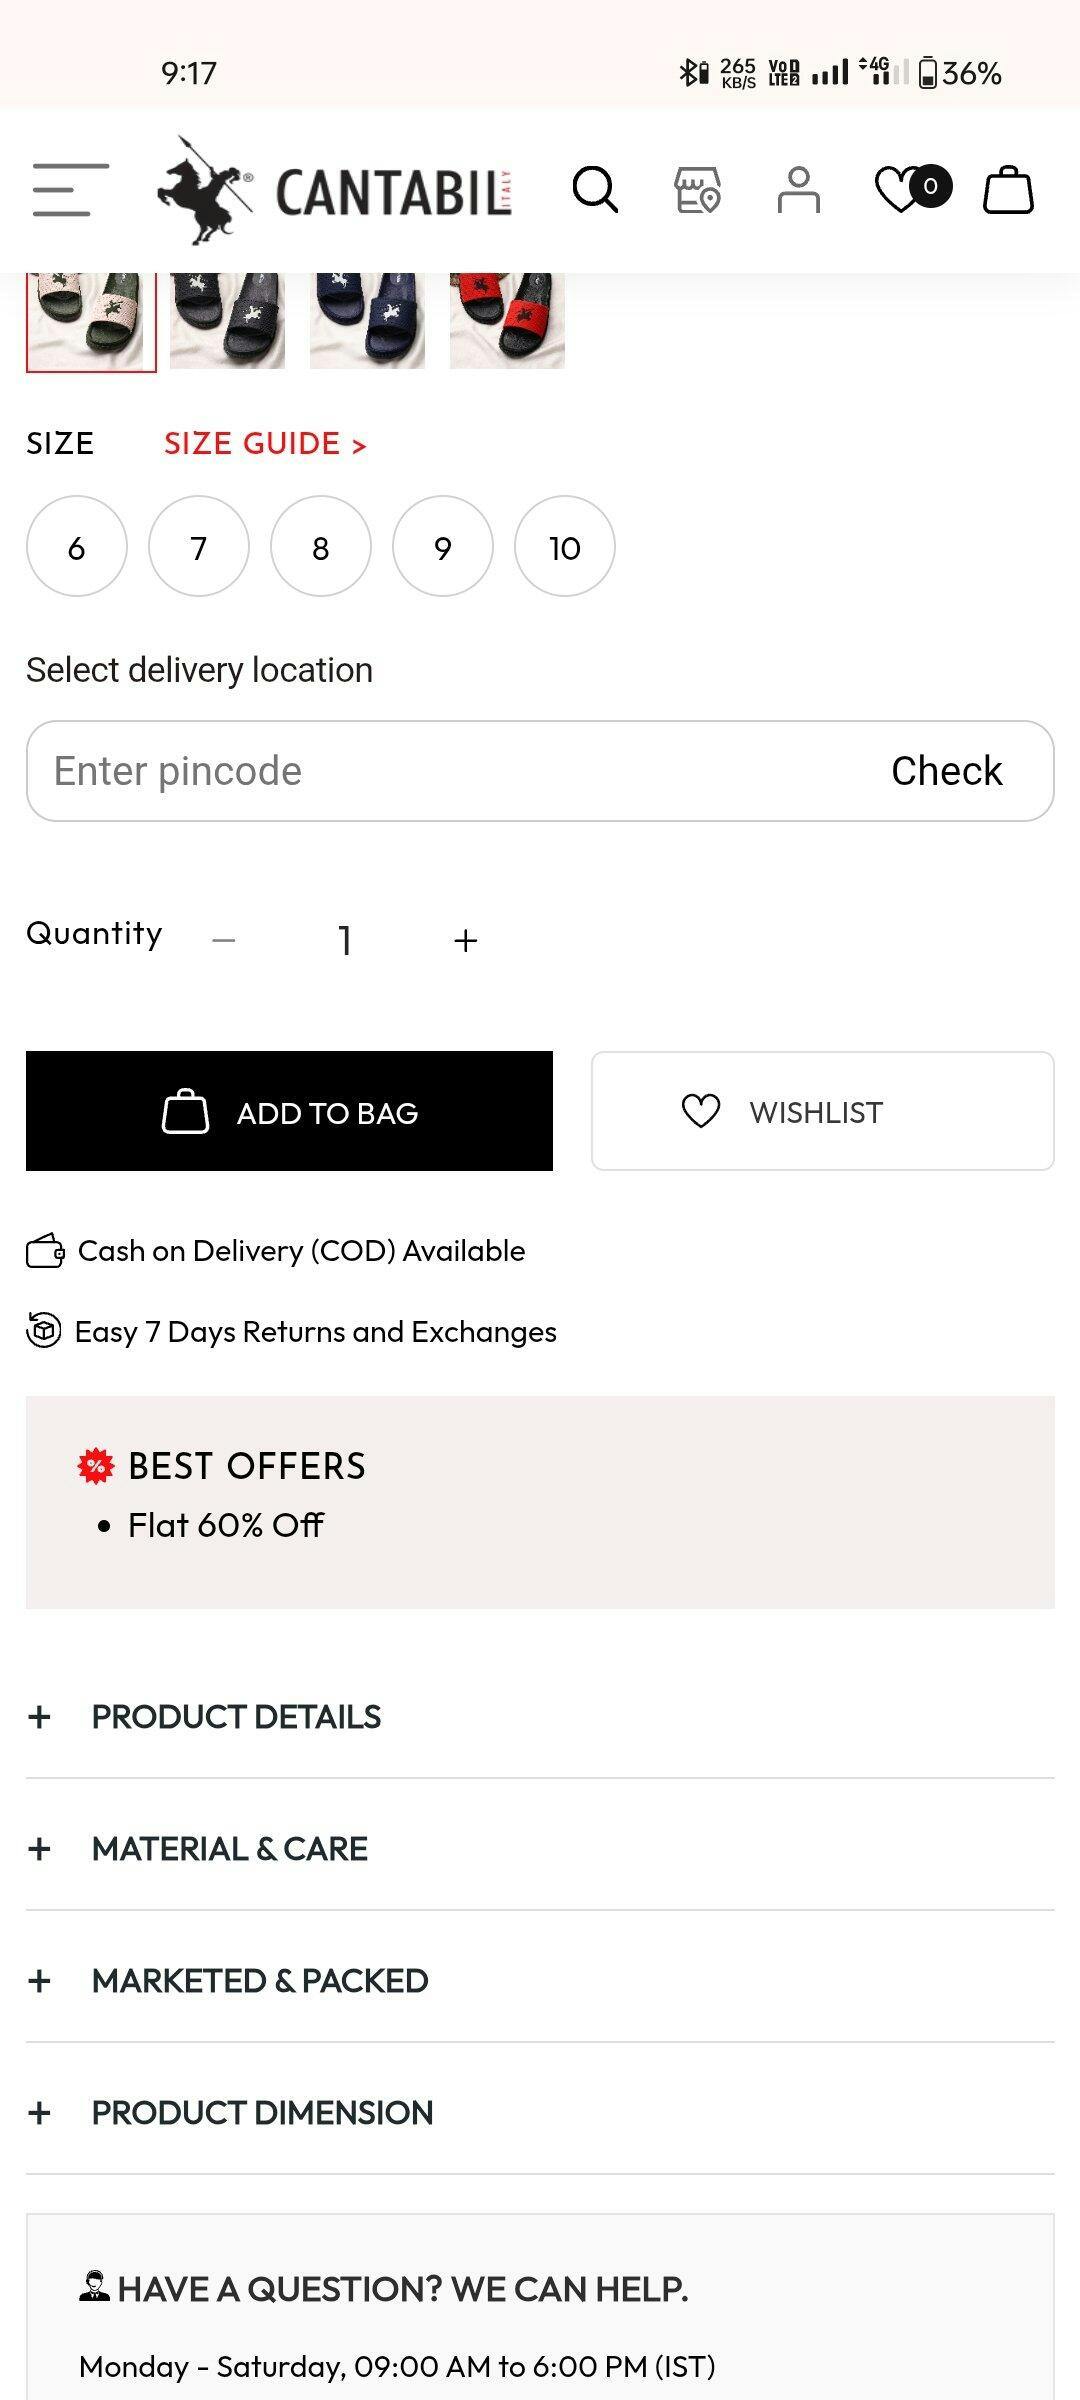
Task: Decrease quantity with the minus icon
Action: tap(224, 940)
